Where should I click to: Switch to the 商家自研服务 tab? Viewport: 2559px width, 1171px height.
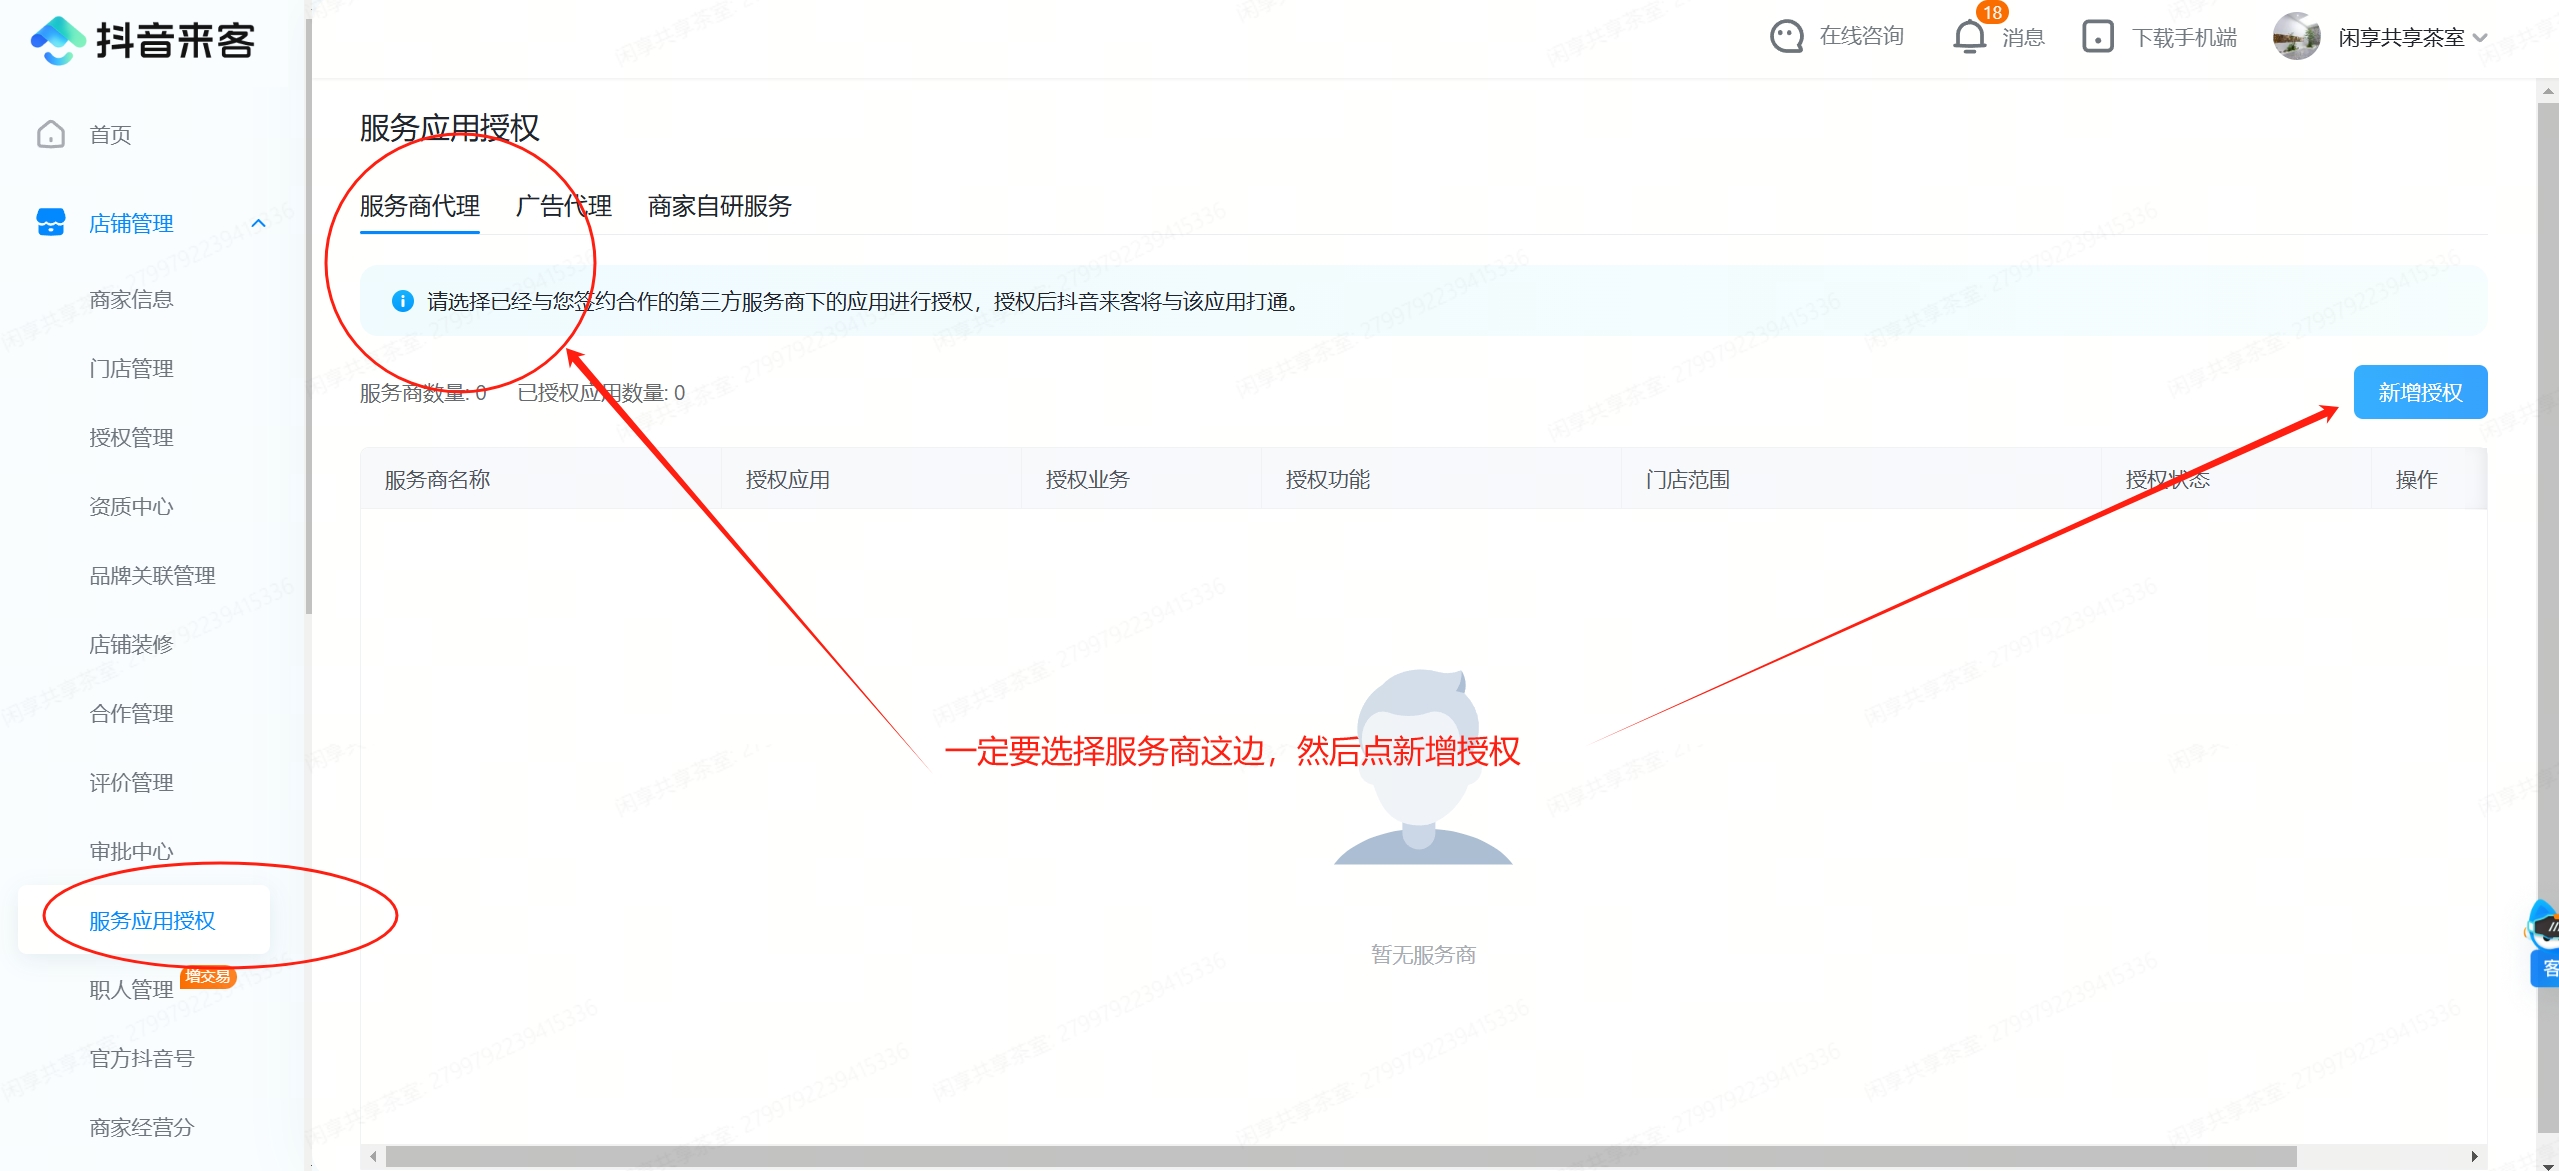tap(718, 207)
